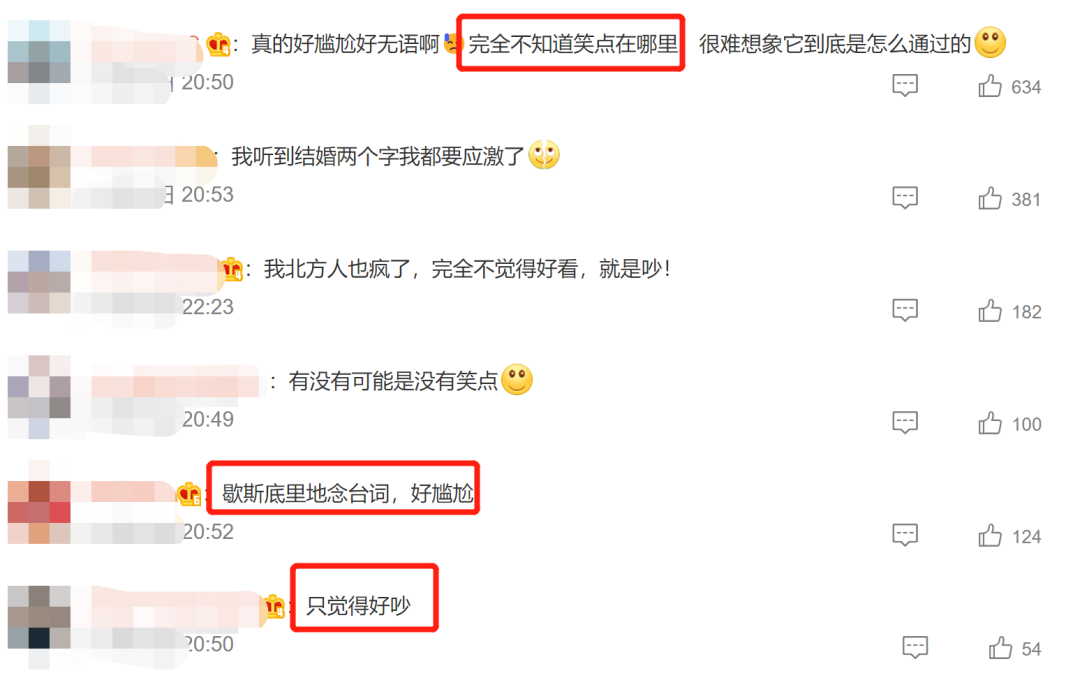Click the crown badge beside 我北方人也疯了

click(232, 268)
